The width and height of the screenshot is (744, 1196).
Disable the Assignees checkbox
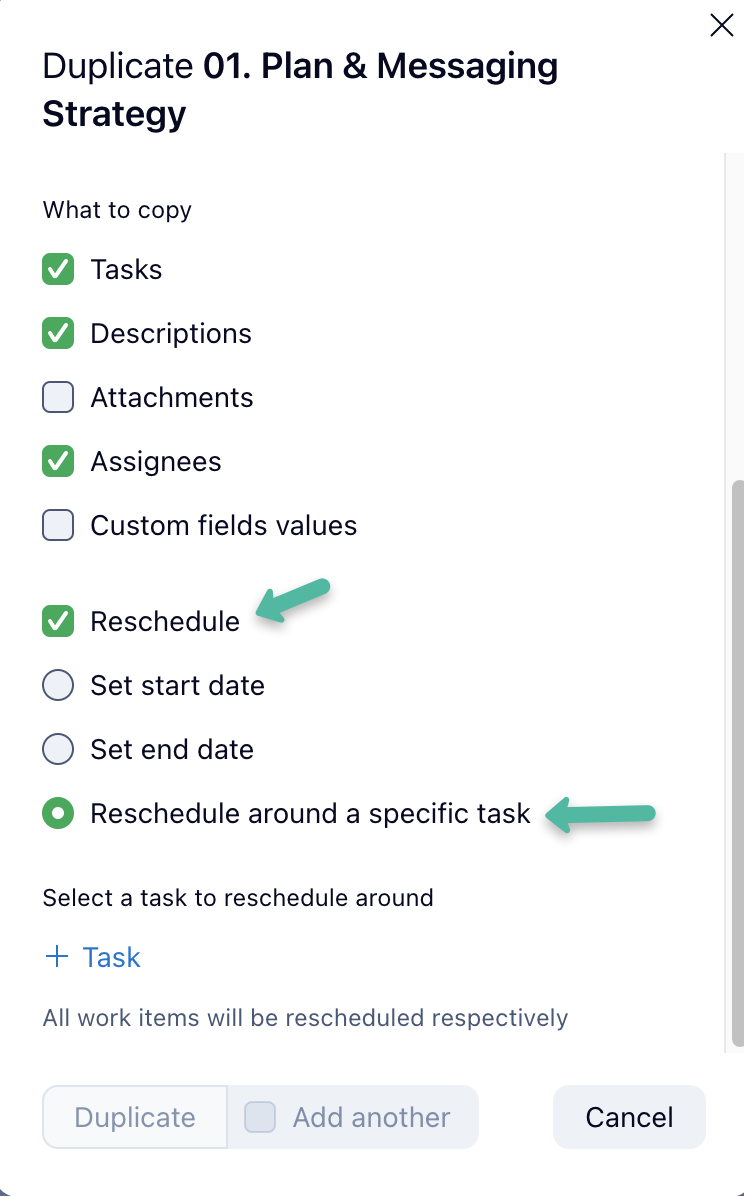point(58,461)
